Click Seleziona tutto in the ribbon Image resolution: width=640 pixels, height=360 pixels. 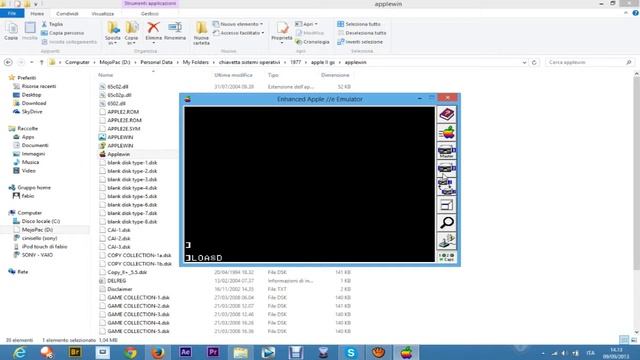(x=359, y=24)
